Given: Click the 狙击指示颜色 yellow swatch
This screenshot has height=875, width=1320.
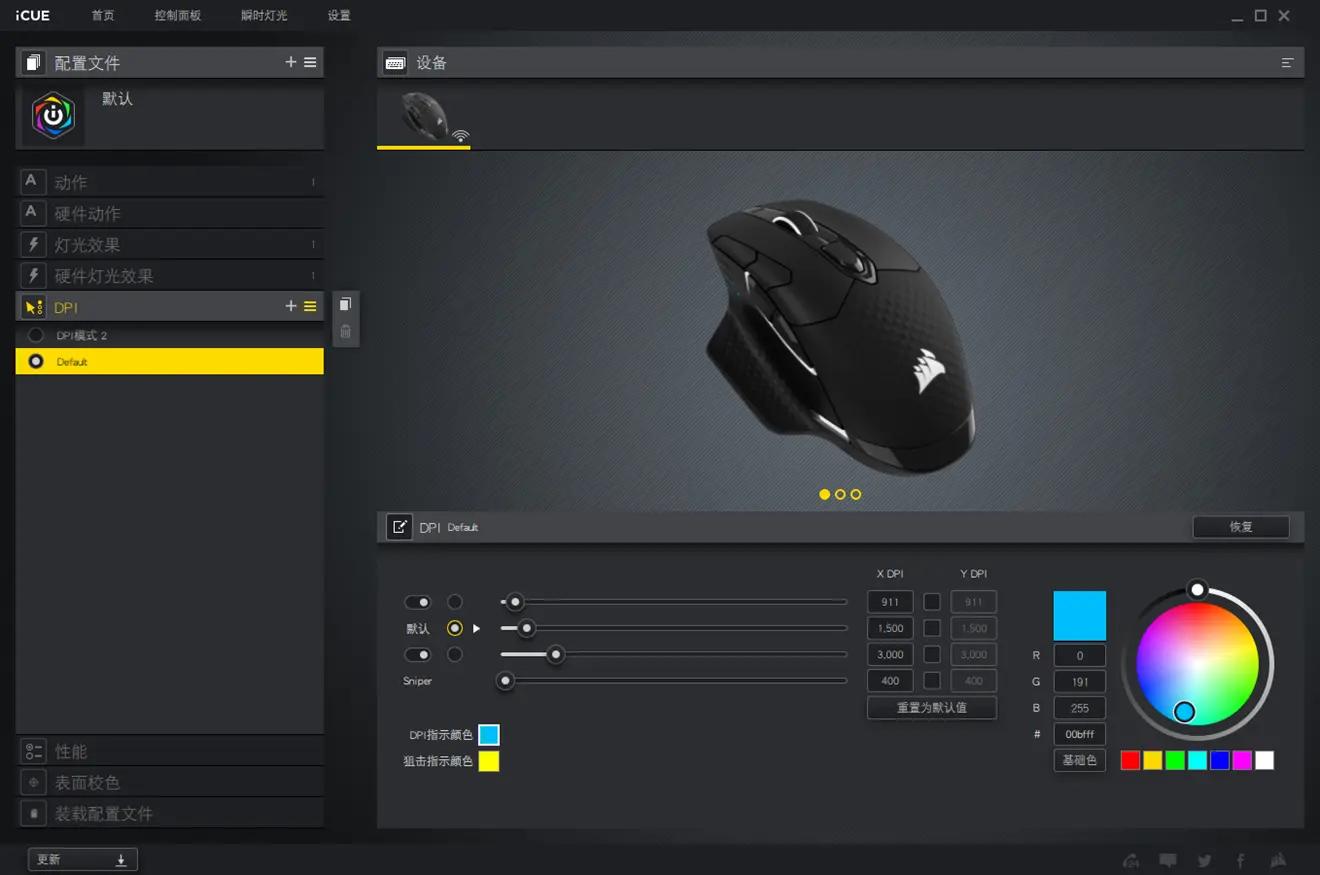Looking at the screenshot, I should tap(488, 761).
